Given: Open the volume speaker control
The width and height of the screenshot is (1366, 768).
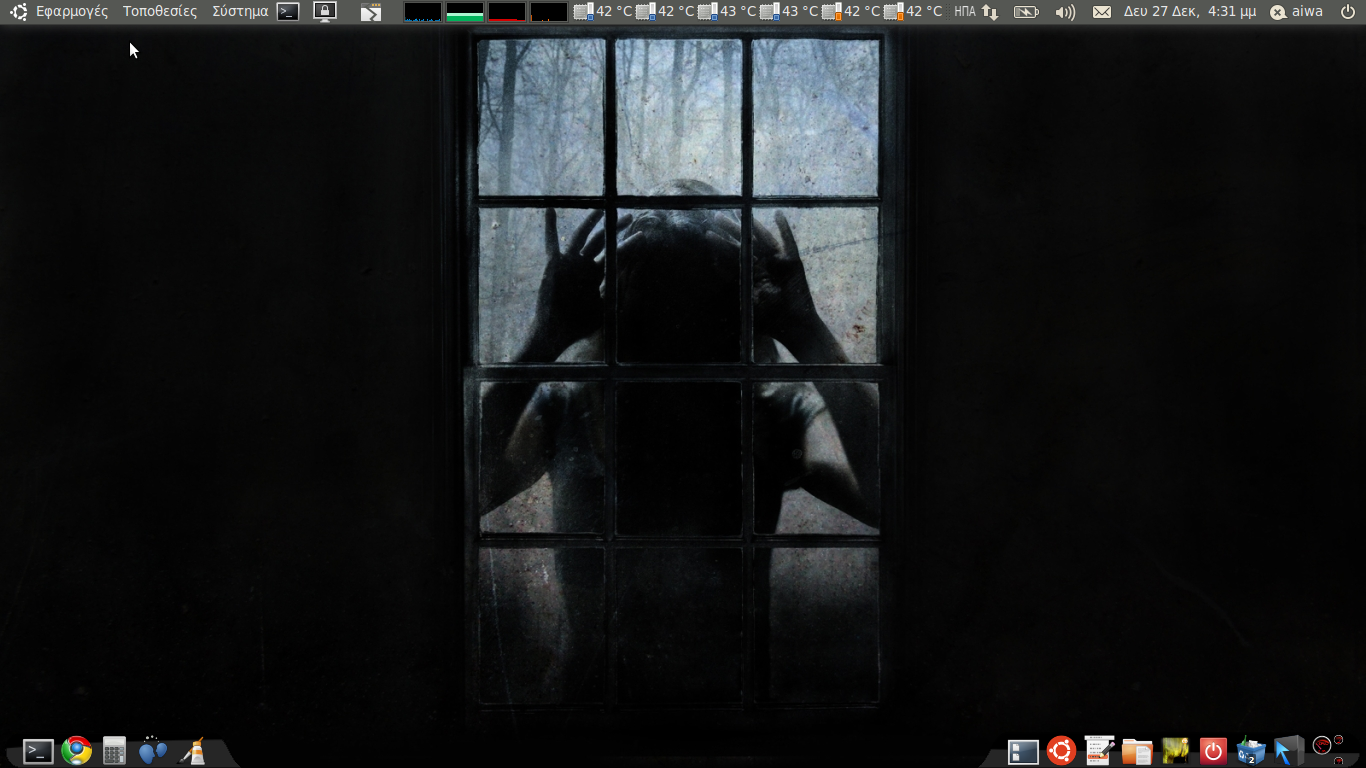Looking at the screenshot, I should click(1066, 12).
